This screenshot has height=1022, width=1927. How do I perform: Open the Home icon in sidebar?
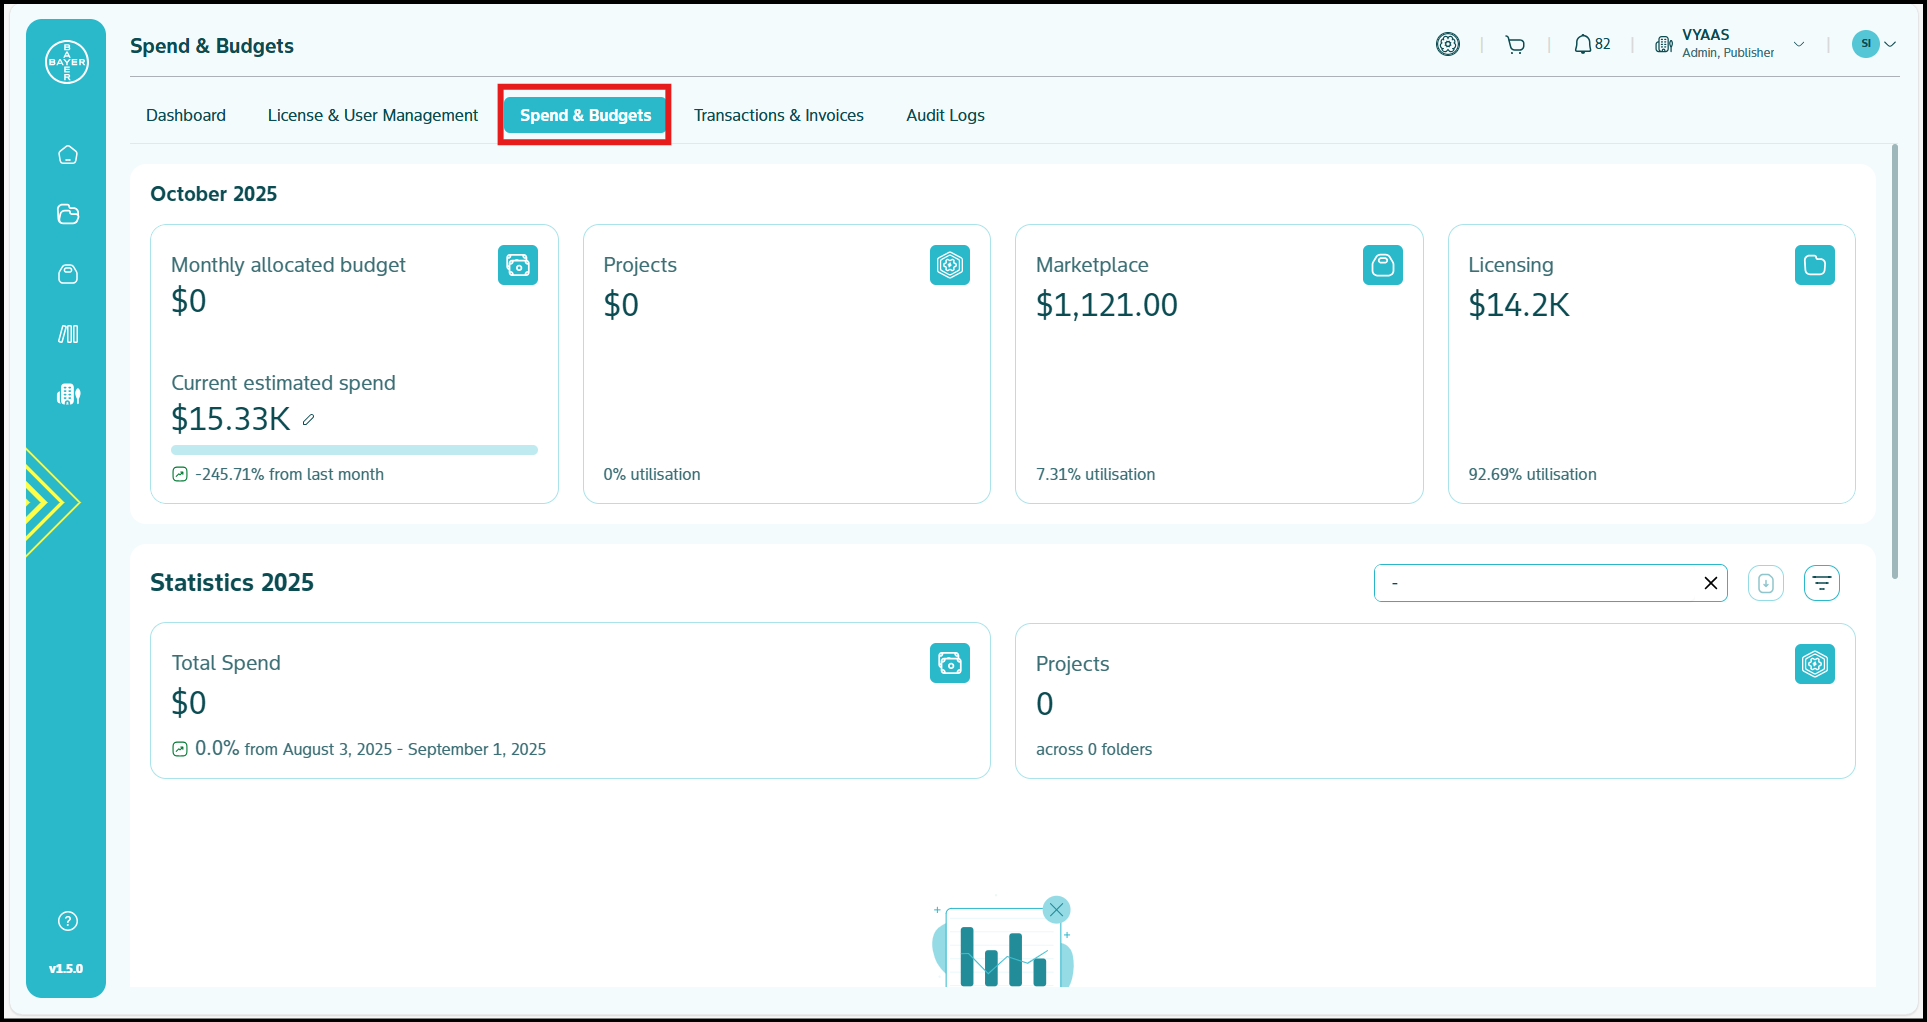tap(68, 155)
